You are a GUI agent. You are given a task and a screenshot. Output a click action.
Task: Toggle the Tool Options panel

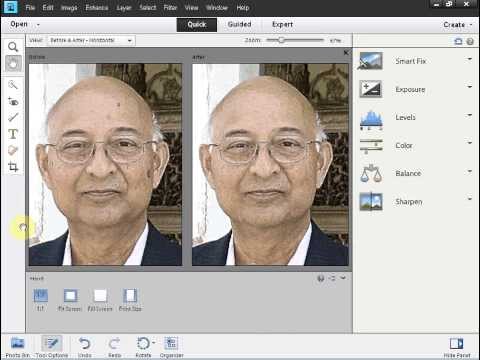coord(52,347)
